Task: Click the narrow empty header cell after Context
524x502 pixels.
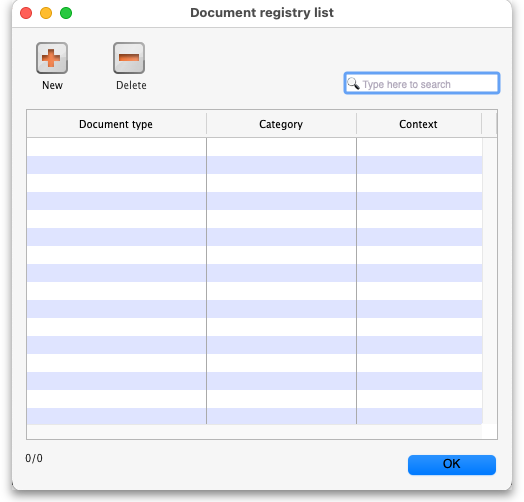Action: tap(489, 124)
